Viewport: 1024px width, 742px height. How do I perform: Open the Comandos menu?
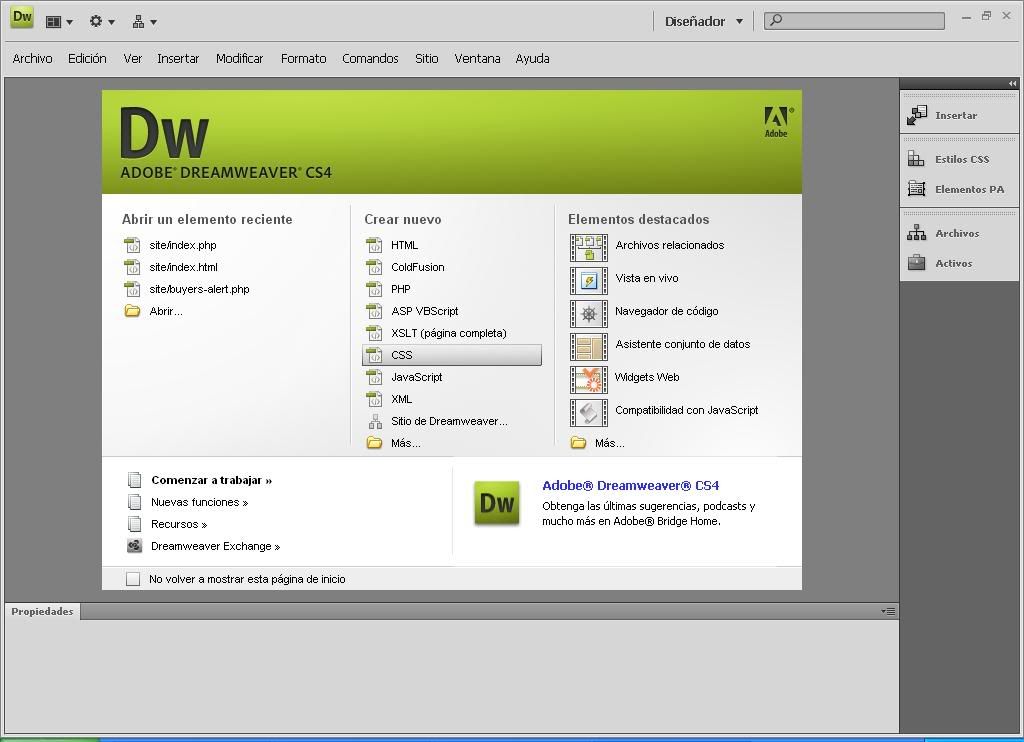[x=370, y=59]
